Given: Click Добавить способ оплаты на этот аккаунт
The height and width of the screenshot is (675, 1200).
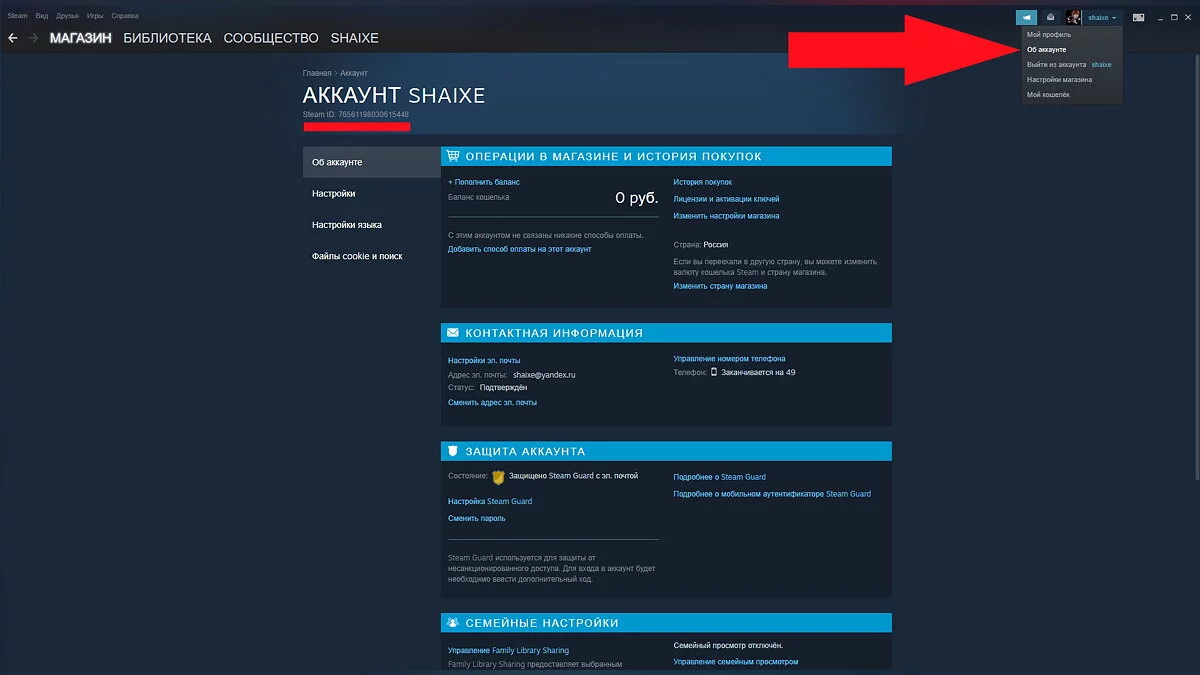Looking at the screenshot, I should [x=520, y=249].
